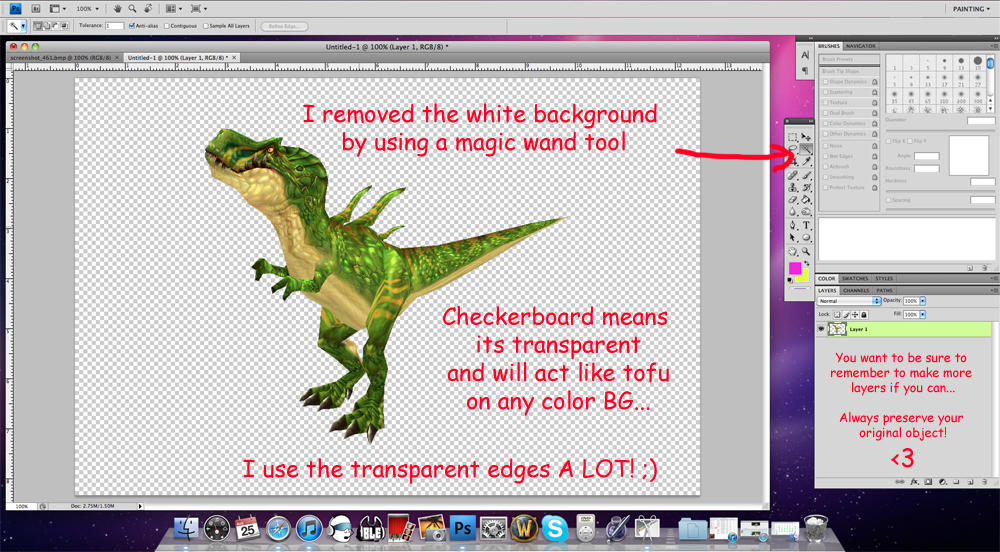1000x552 pixels.
Task: Enable Shape Dynamics checkbox
Action: 826,82
